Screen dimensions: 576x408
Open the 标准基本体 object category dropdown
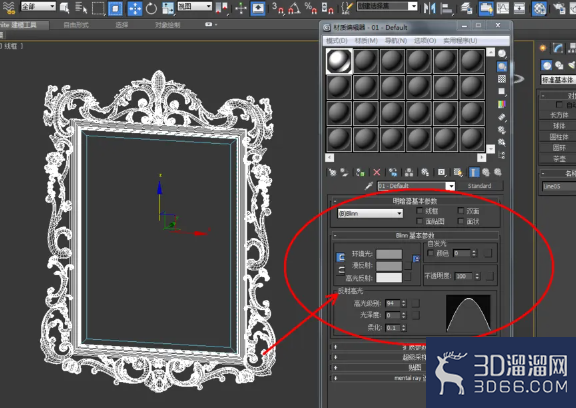pyautogui.click(x=558, y=79)
